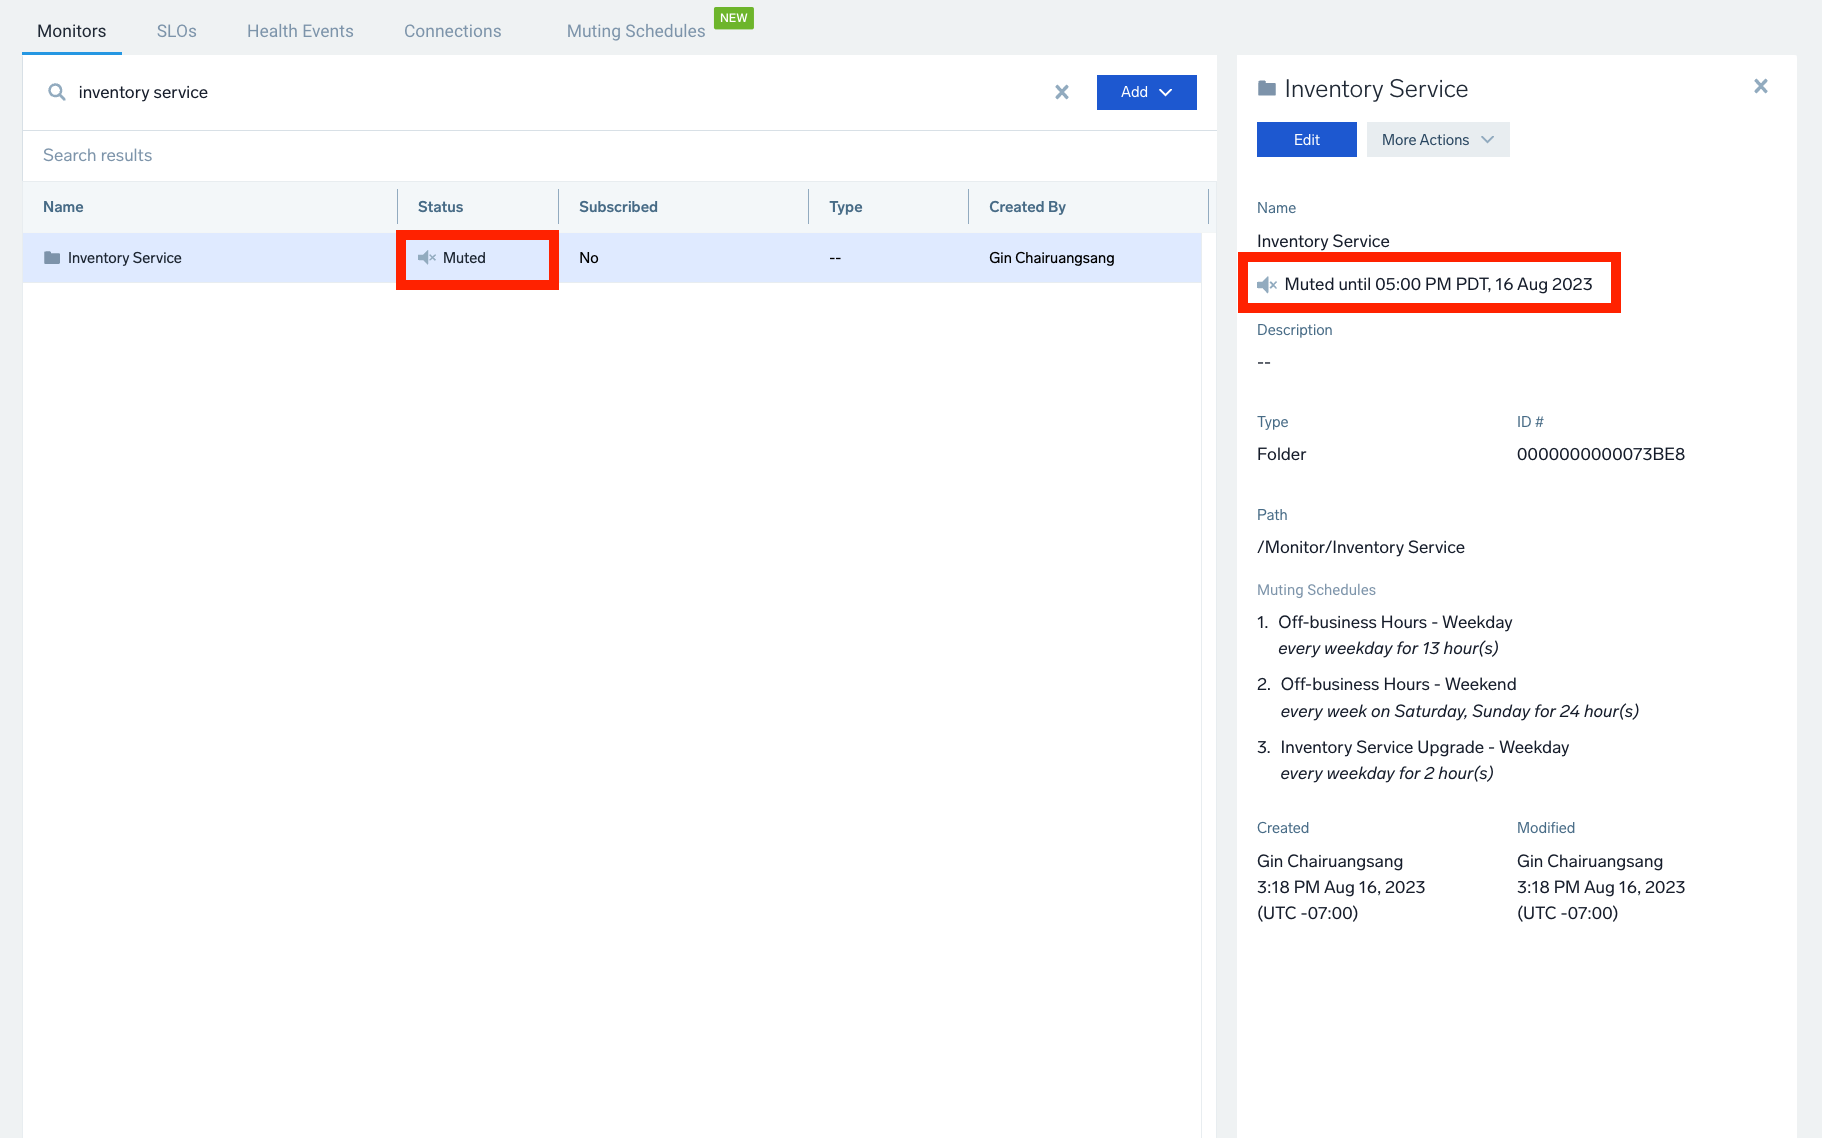Screen dimensions: 1822x1138
Task: Sort by the Created By column header
Action: [x=1027, y=207]
